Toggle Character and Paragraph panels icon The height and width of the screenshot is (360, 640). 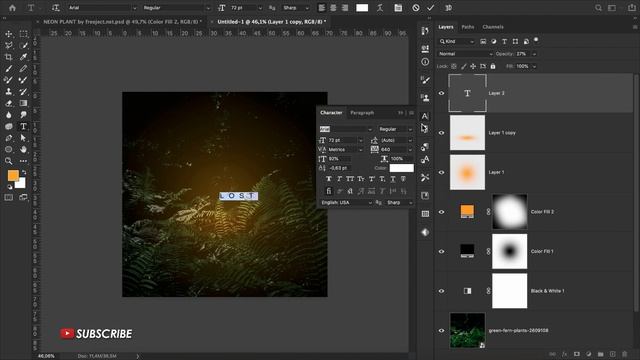tap(398, 8)
